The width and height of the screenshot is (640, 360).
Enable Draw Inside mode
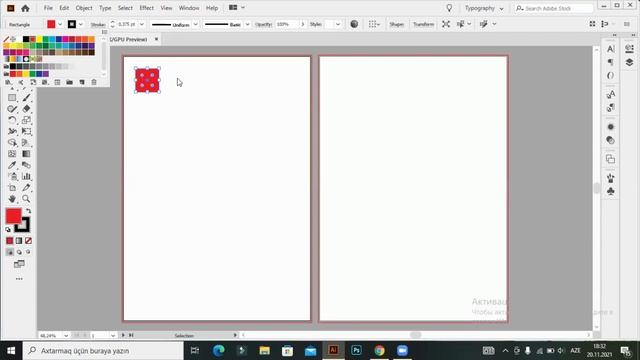[x=28, y=252]
